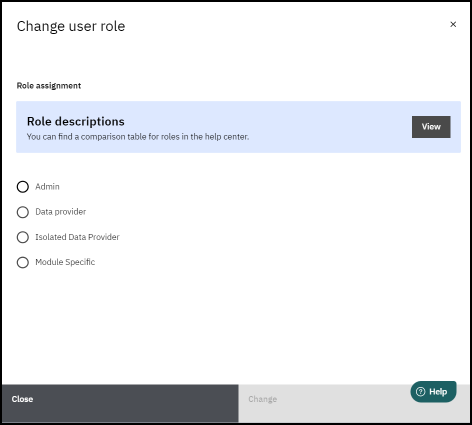Click the Module Specific label text
This screenshot has height=425, width=472.
click(65, 262)
